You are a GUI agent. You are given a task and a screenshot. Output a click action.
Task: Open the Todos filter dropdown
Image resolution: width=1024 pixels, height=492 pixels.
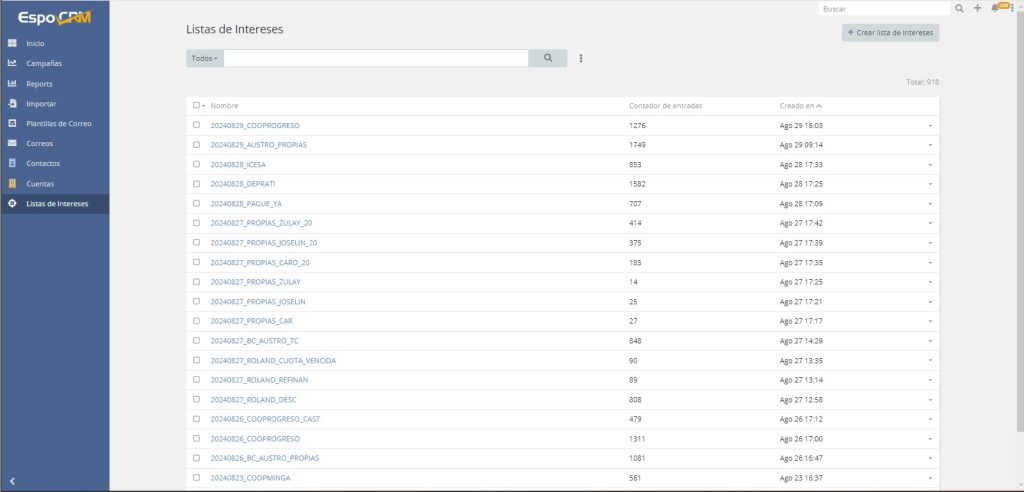204,59
